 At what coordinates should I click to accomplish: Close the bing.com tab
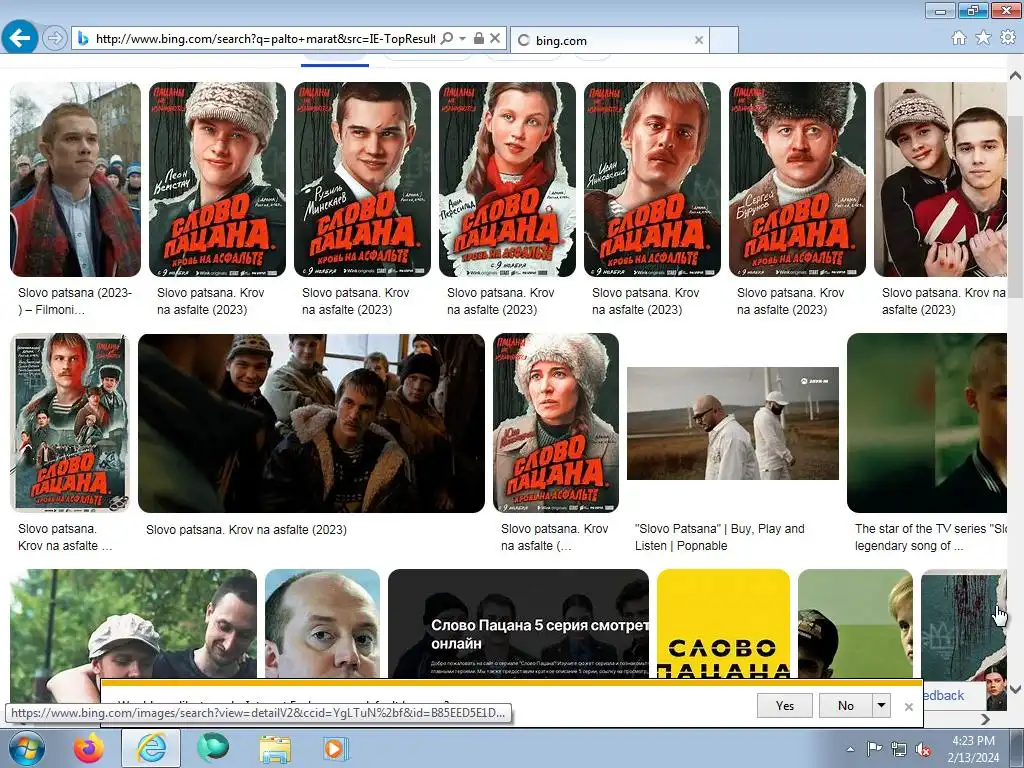(699, 40)
